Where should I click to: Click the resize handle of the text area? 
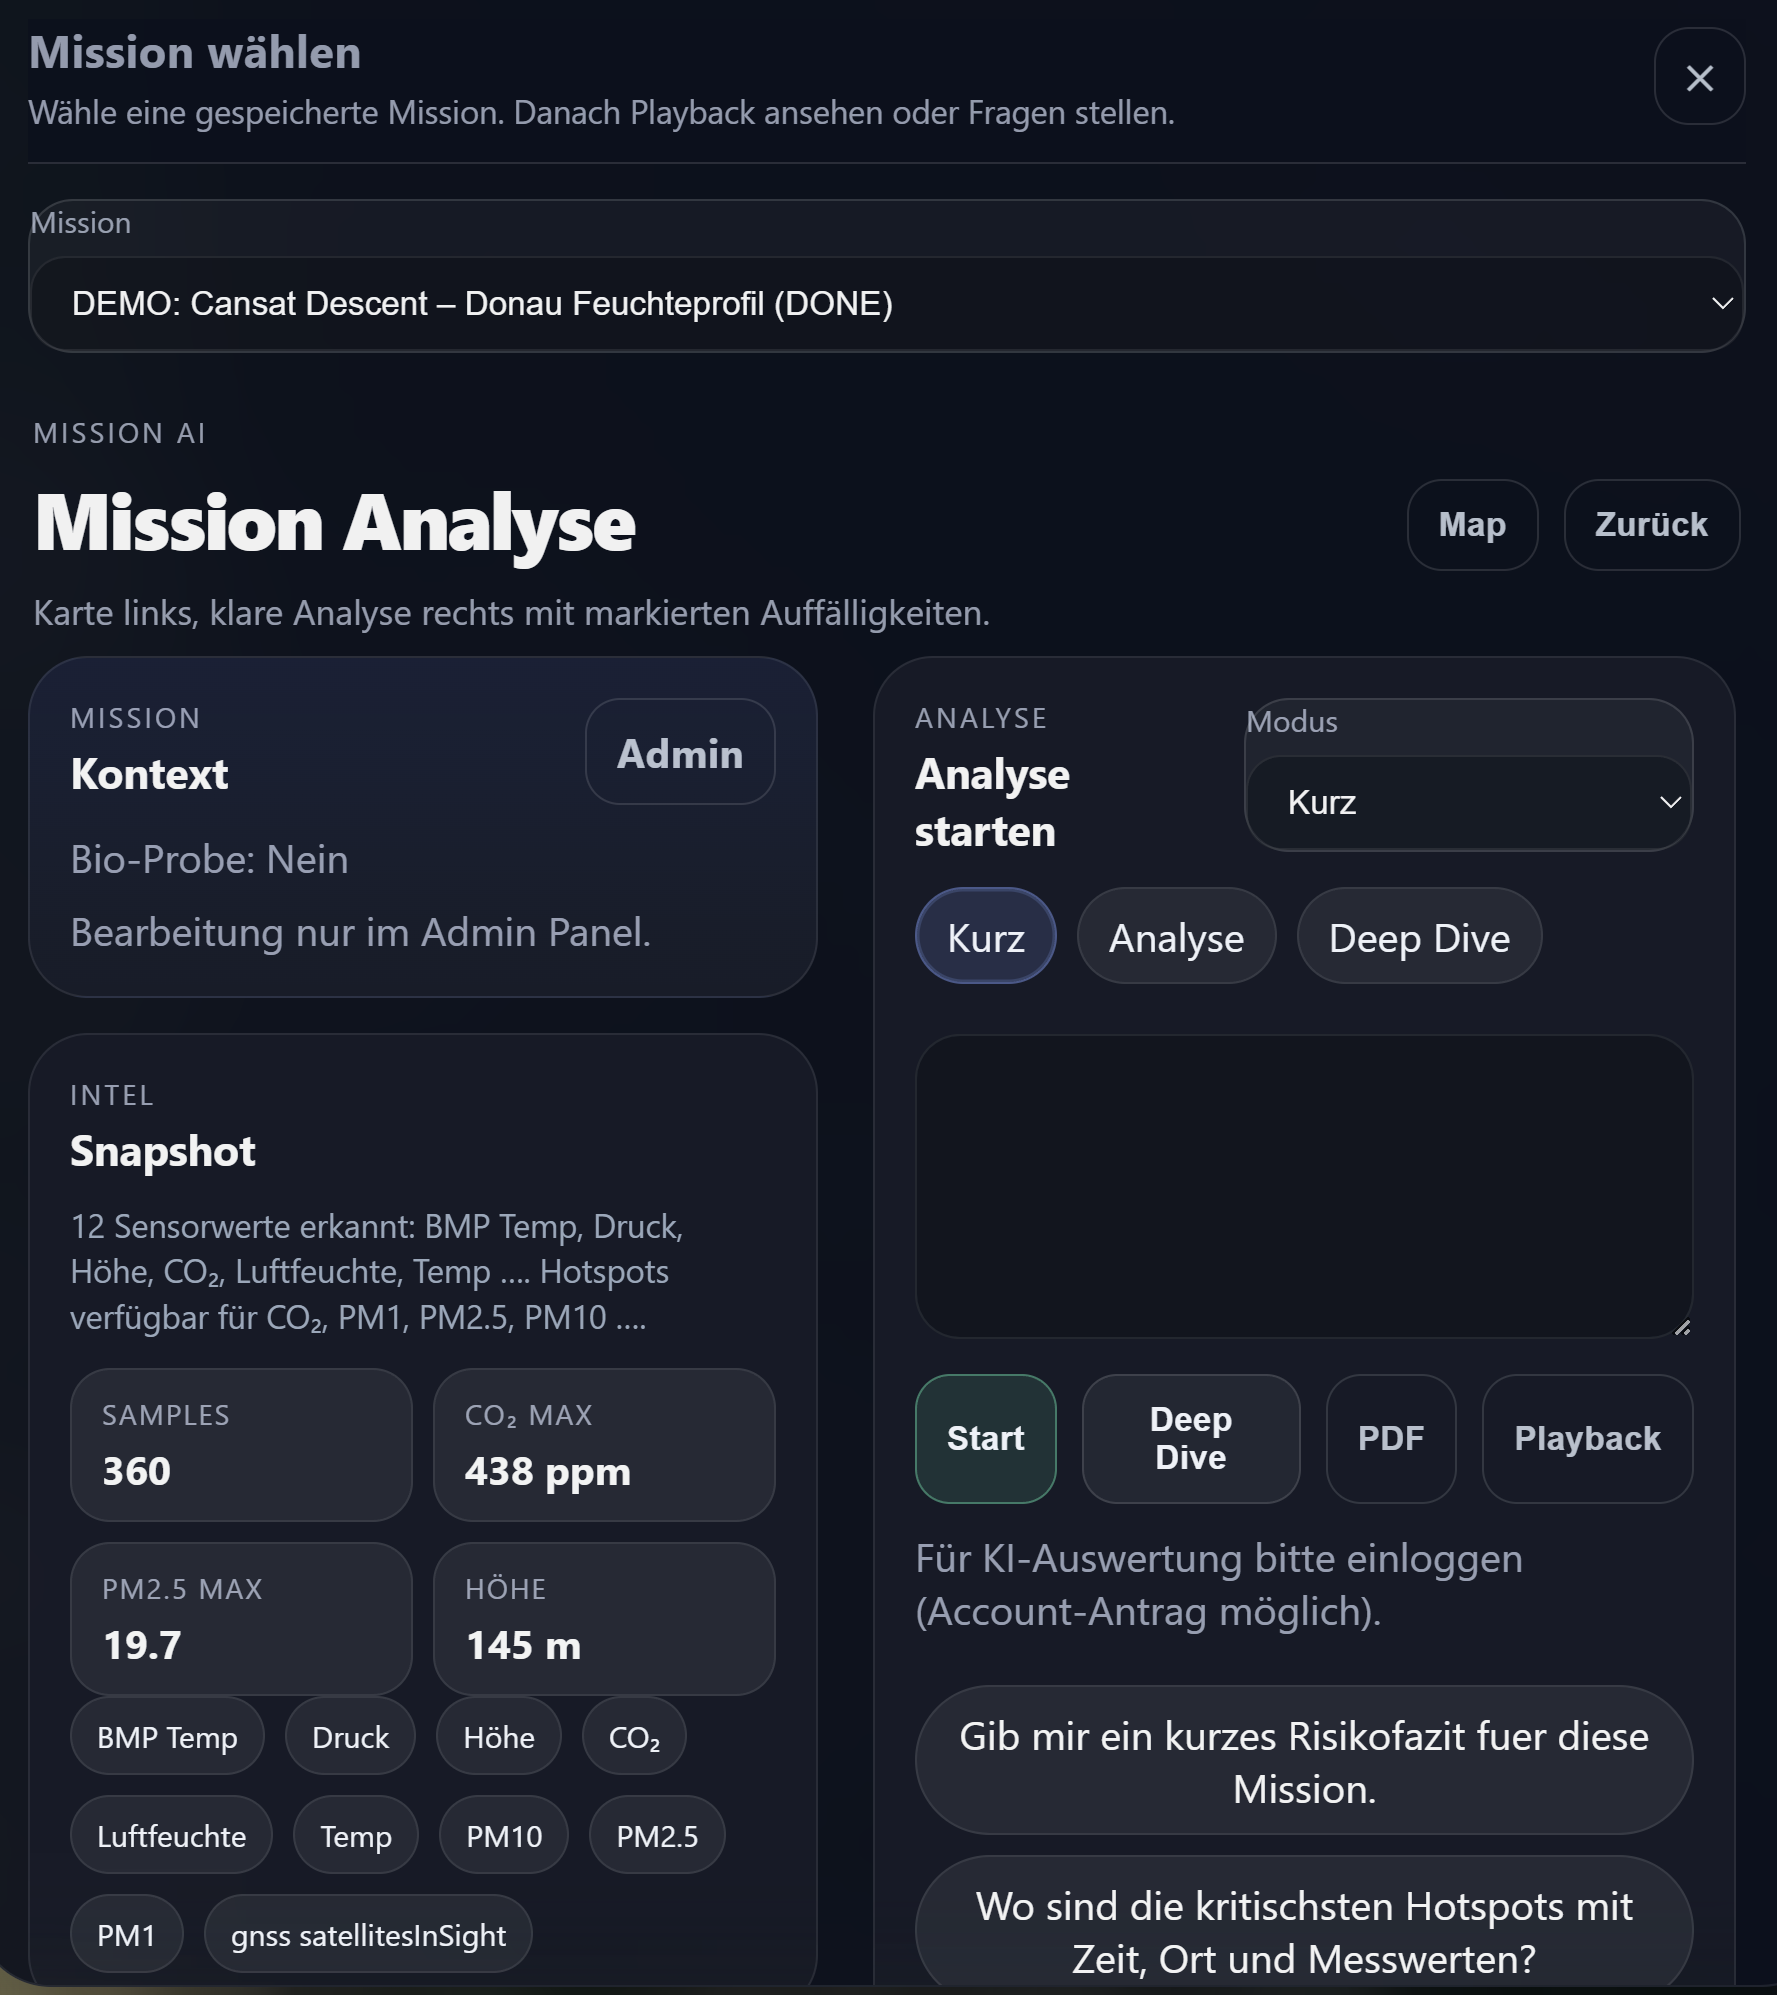click(x=1682, y=1327)
